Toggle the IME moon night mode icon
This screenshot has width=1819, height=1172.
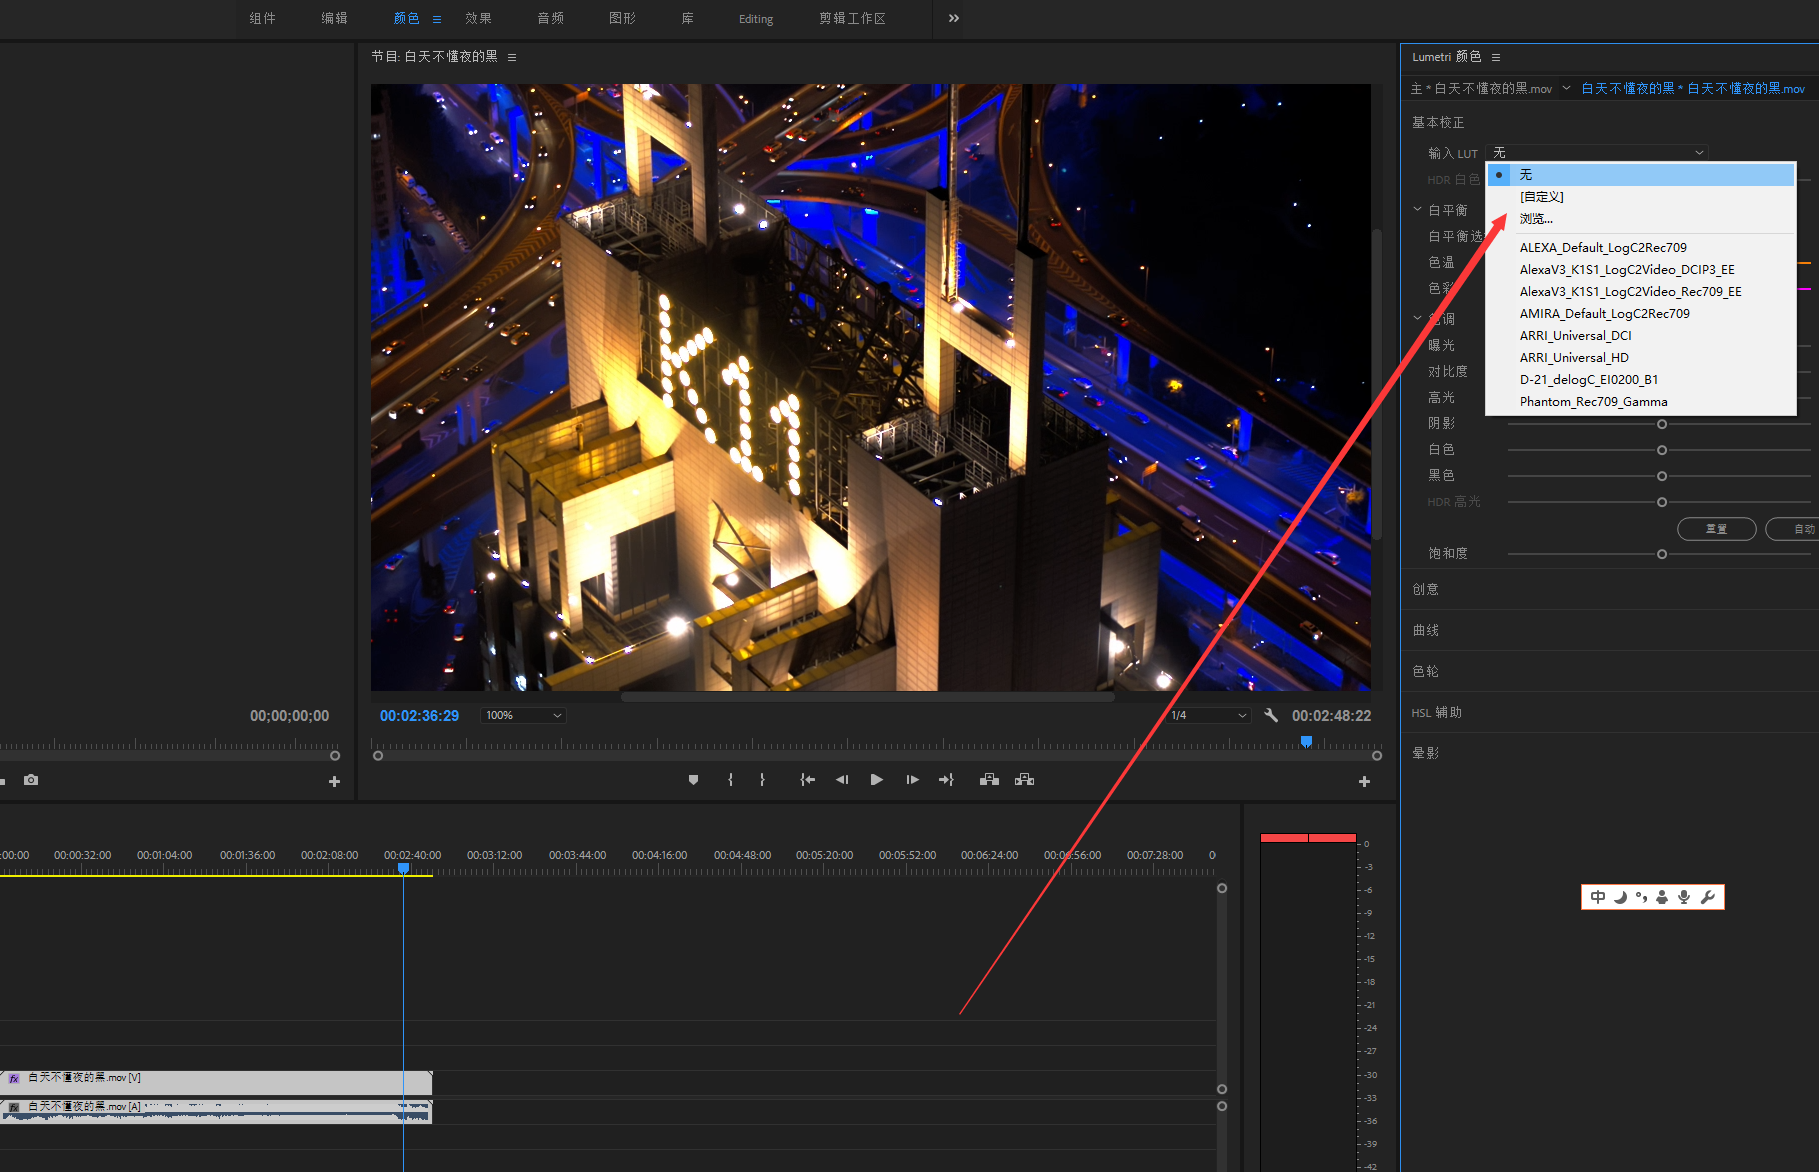tap(1620, 897)
